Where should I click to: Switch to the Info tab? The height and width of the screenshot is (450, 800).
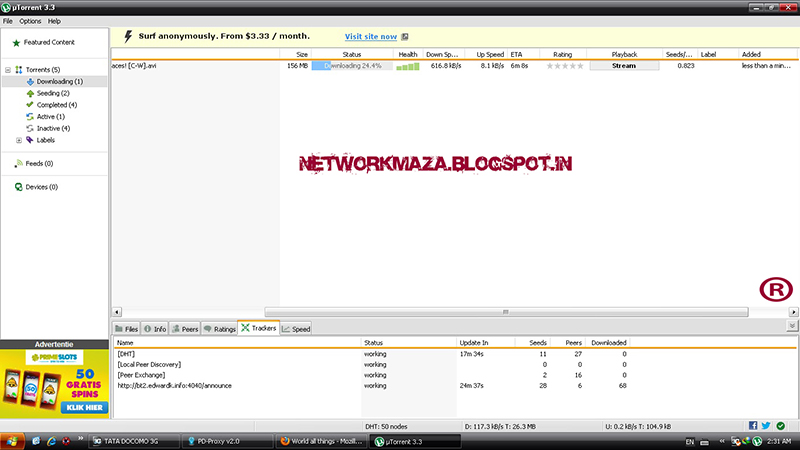click(x=155, y=329)
